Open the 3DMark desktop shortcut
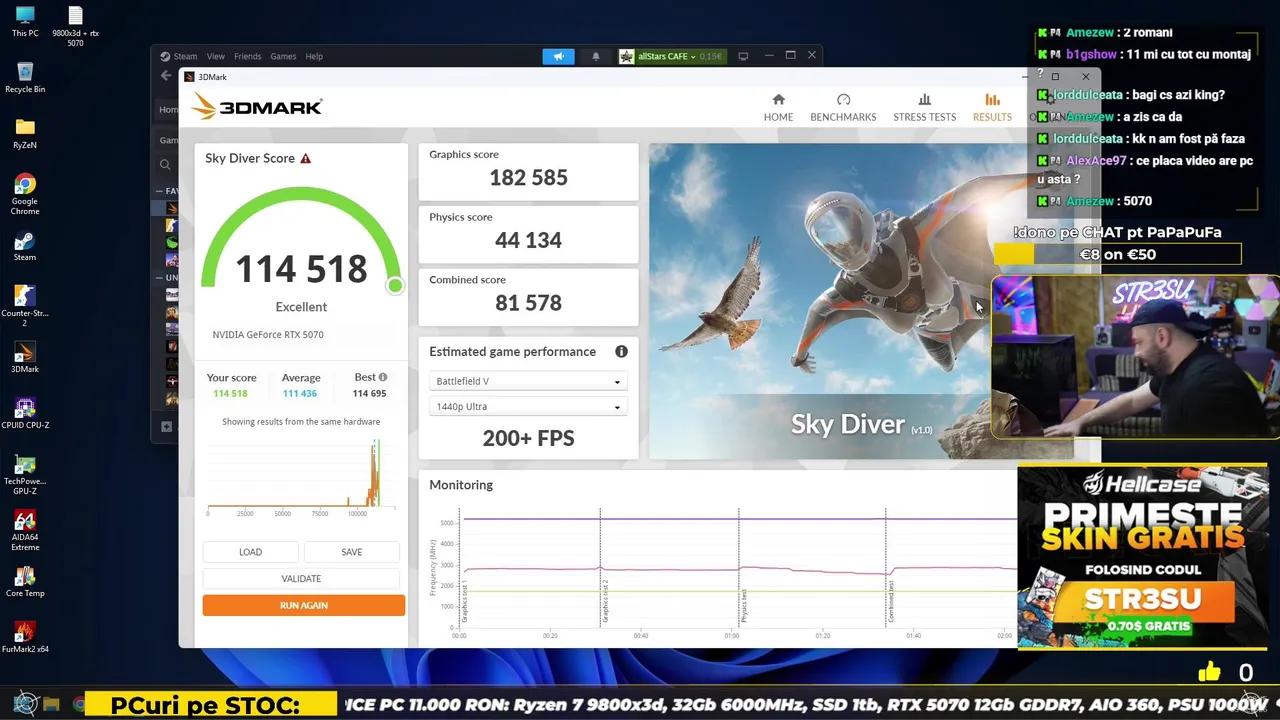The height and width of the screenshot is (720, 1280). 25,358
